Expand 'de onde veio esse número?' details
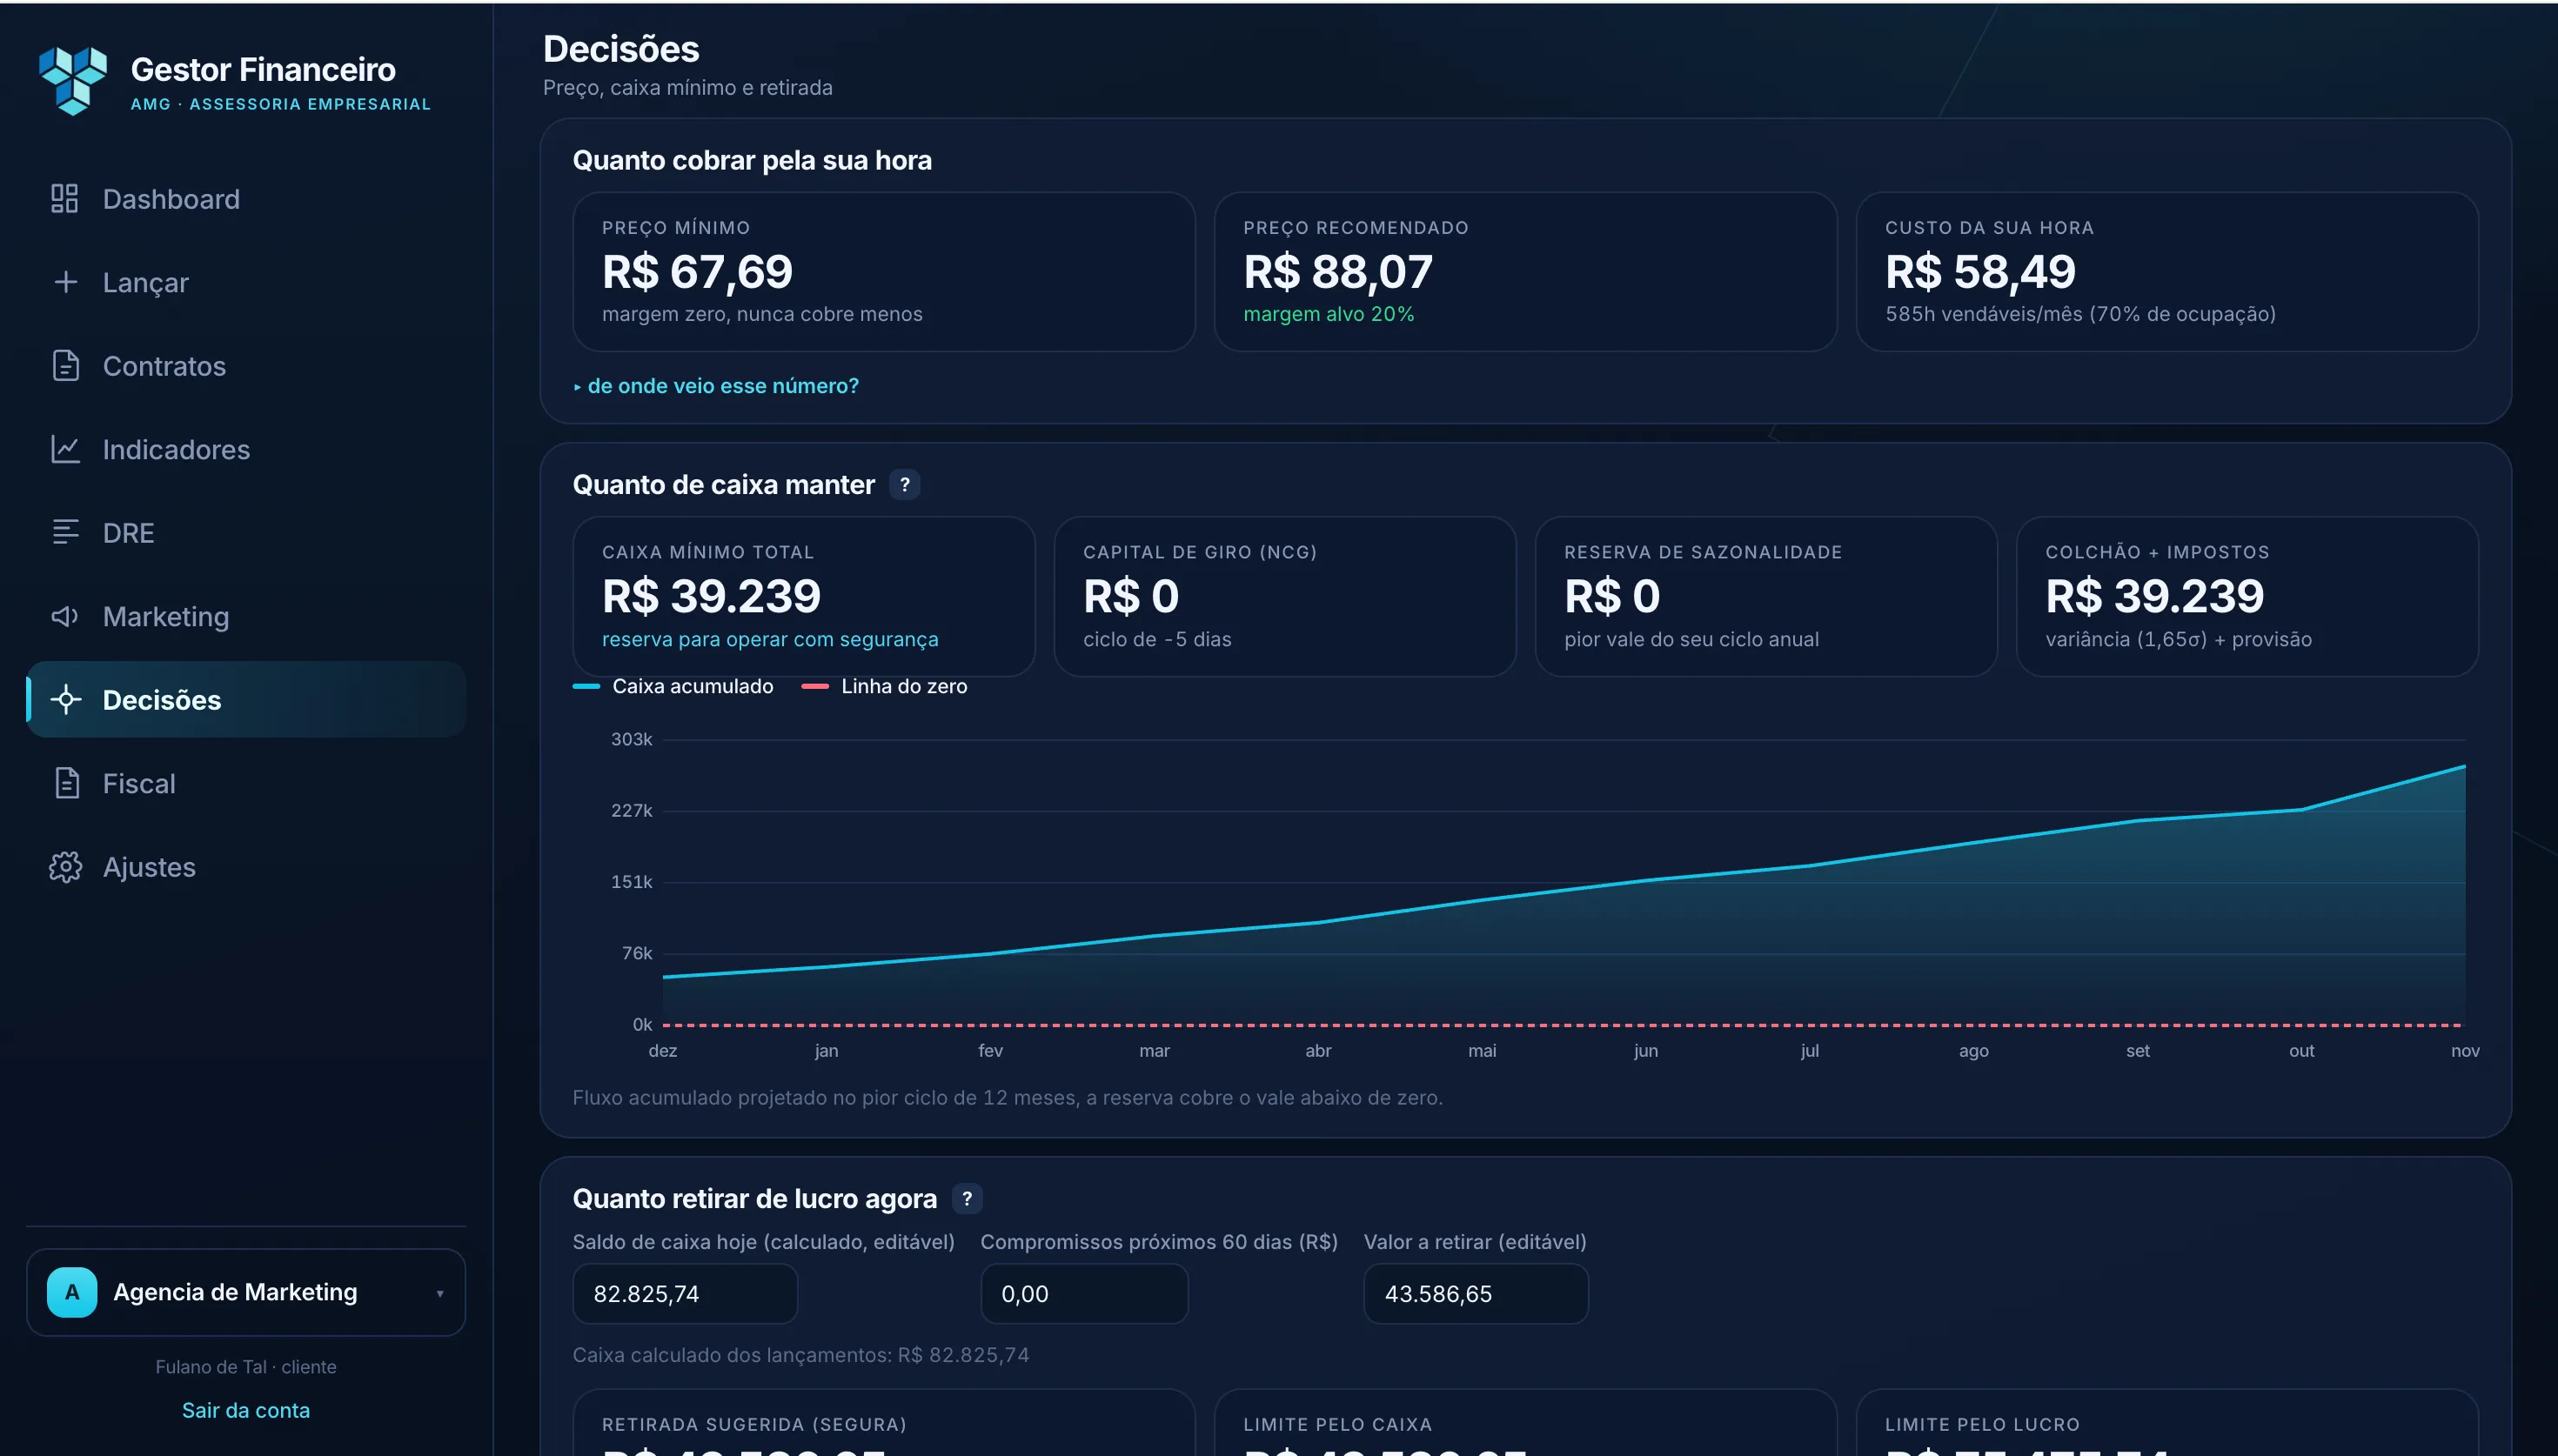 (716, 385)
